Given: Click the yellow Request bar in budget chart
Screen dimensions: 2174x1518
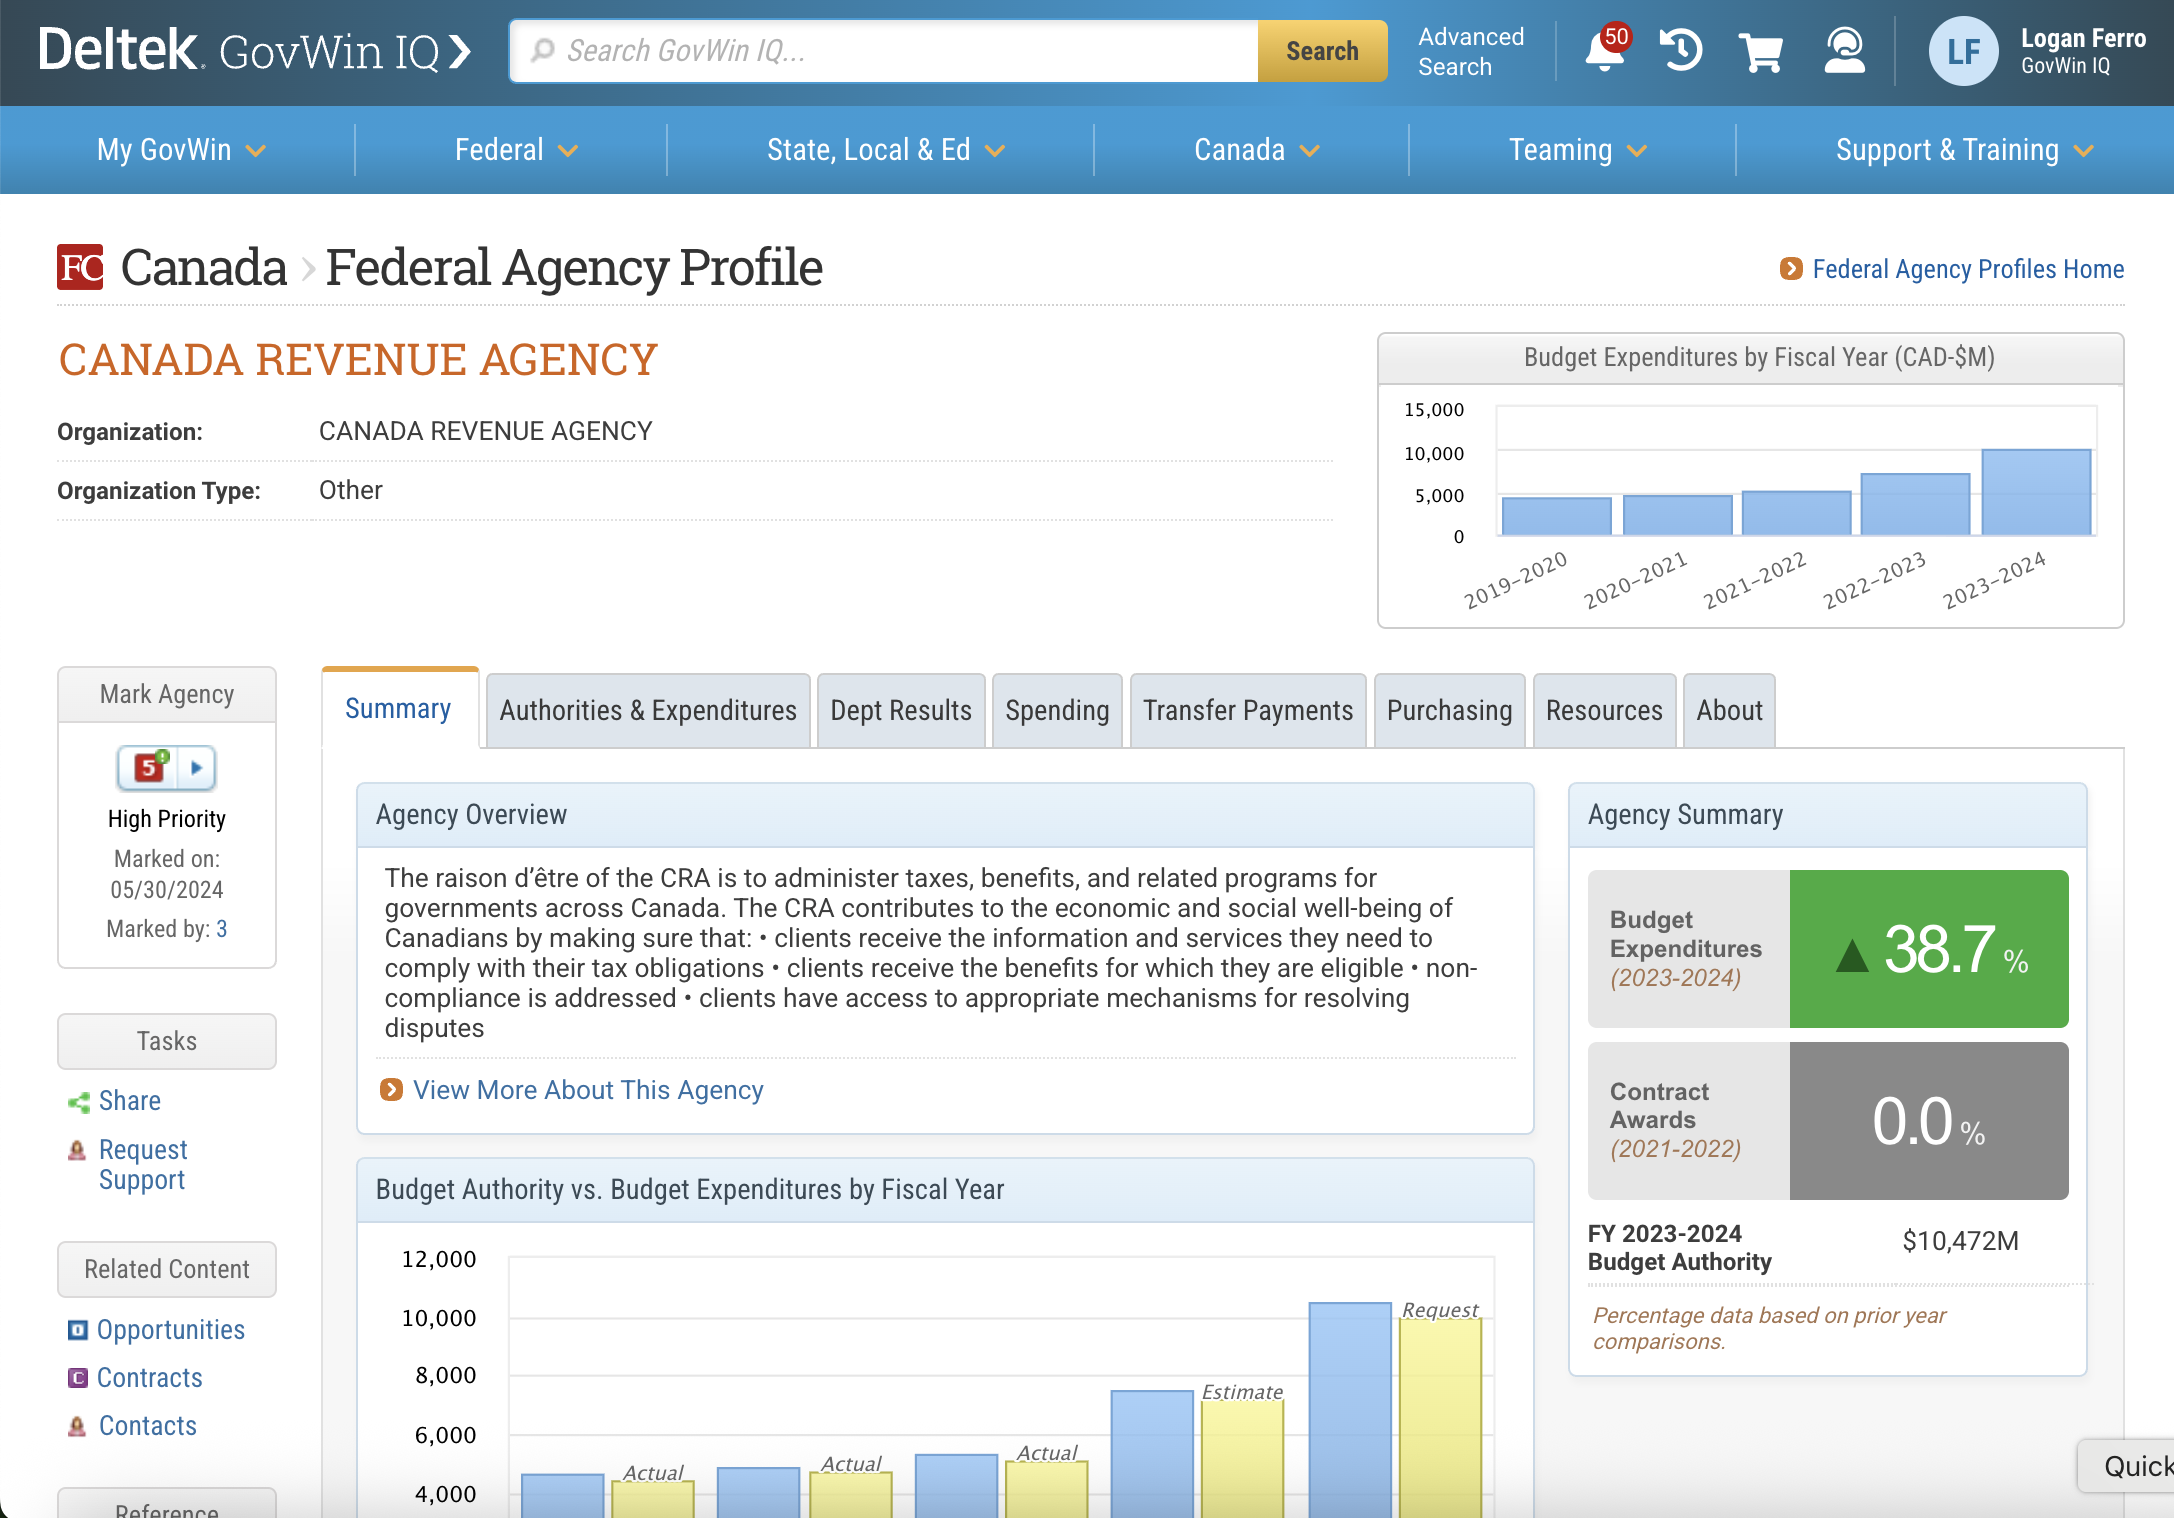Looking at the screenshot, I should (1440, 1418).
